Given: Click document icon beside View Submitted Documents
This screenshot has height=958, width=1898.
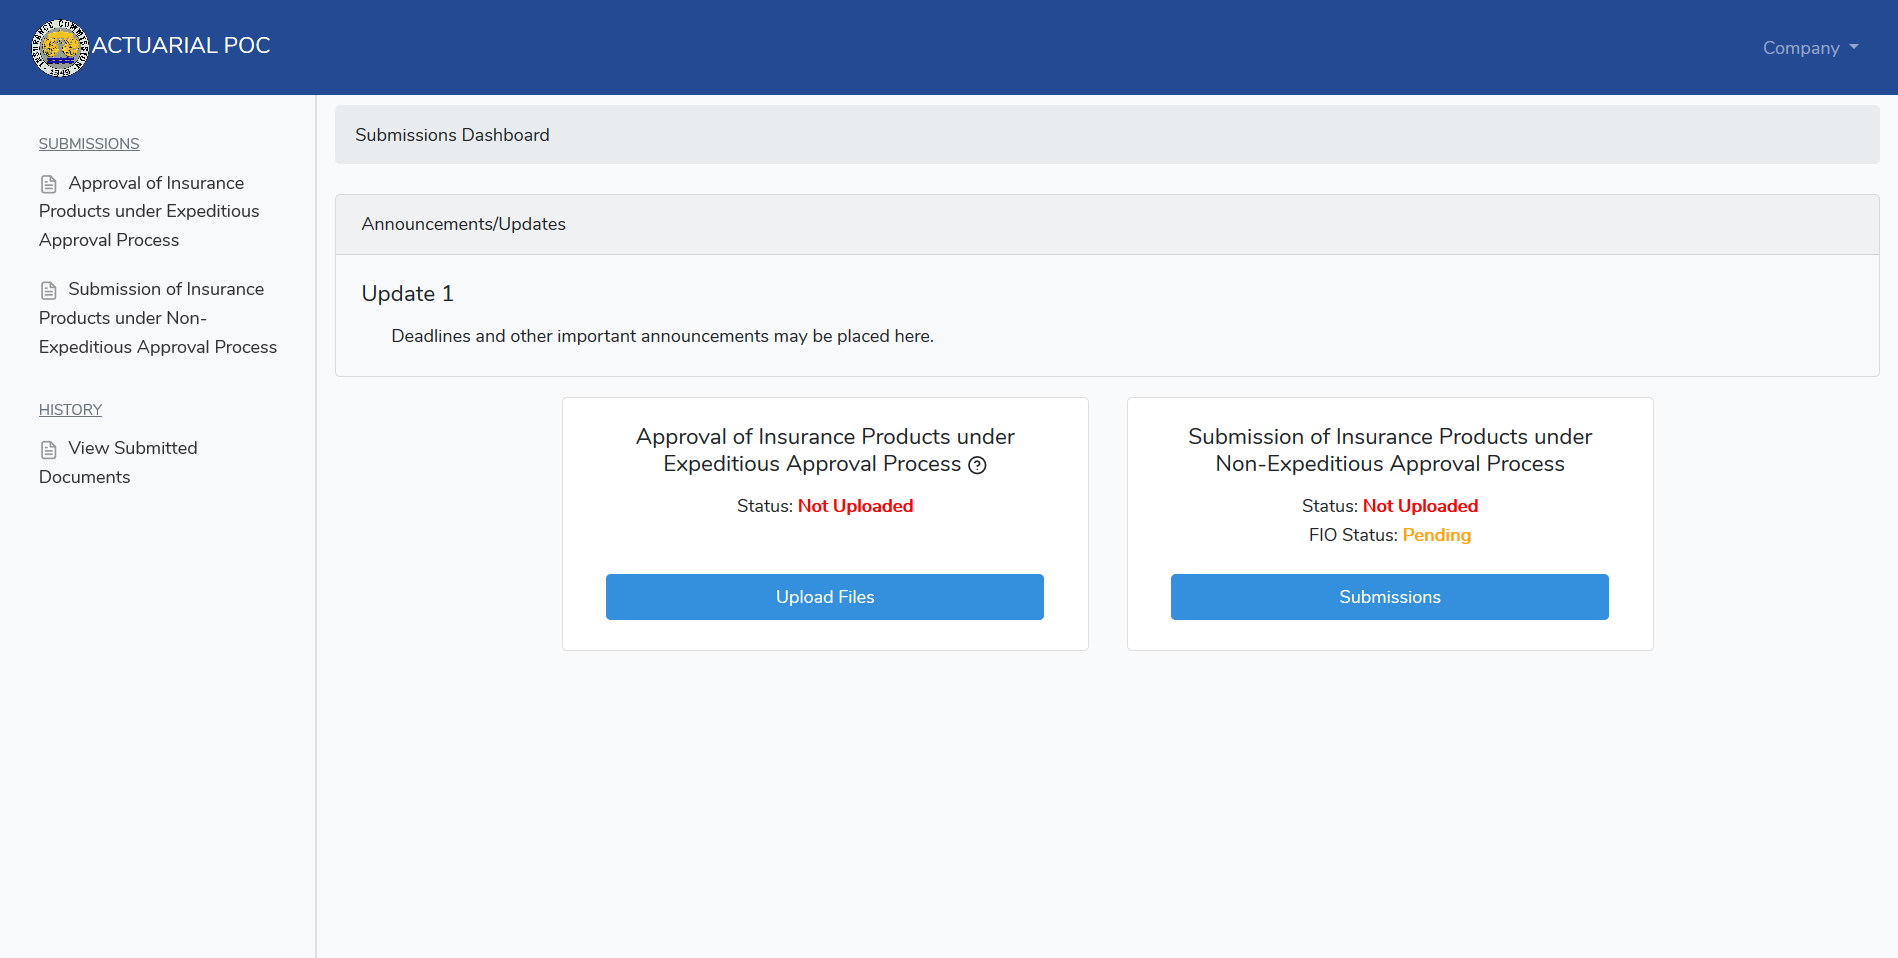Looking at the screenshot, I should click(x=48, y=449).
